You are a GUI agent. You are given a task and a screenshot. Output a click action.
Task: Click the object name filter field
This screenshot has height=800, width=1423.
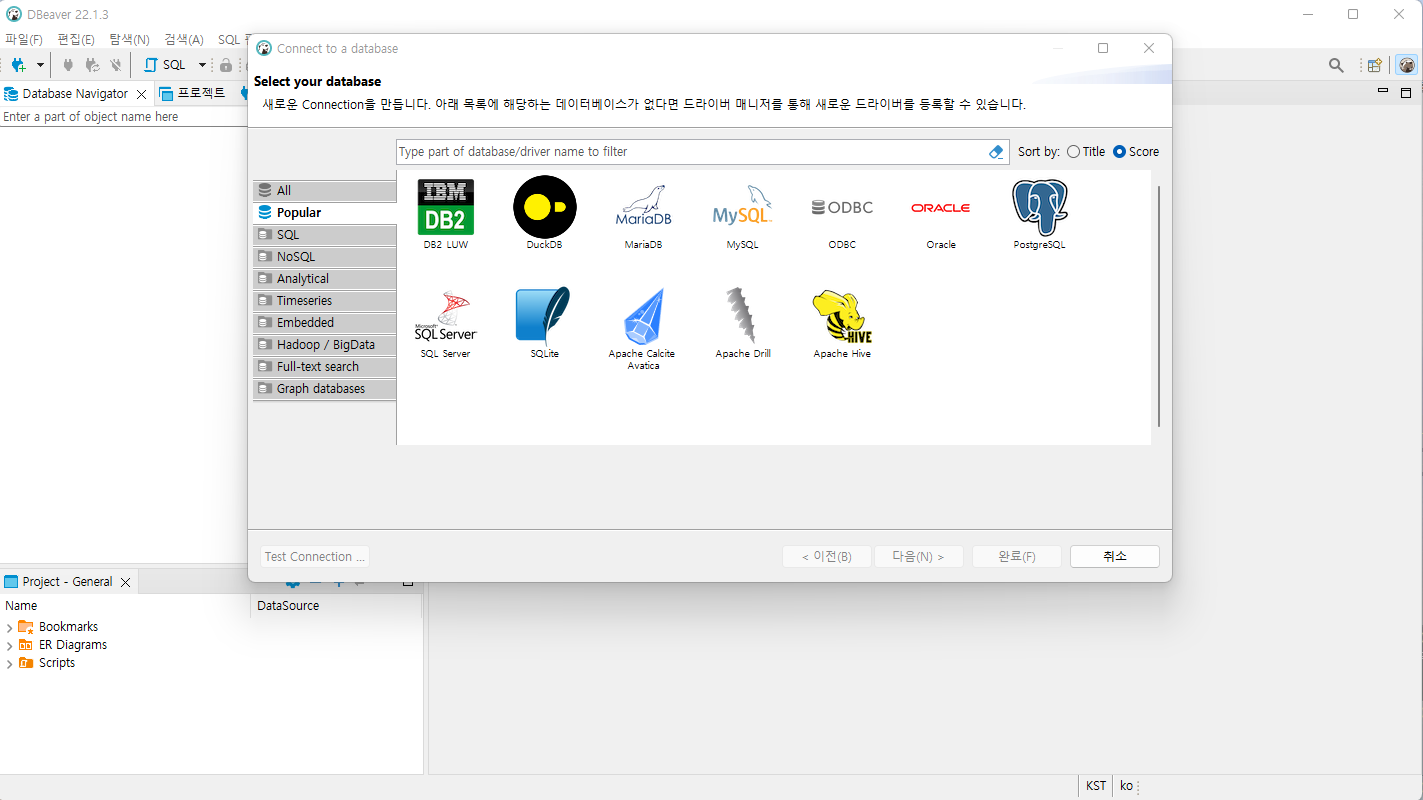(x=124, y=117)
